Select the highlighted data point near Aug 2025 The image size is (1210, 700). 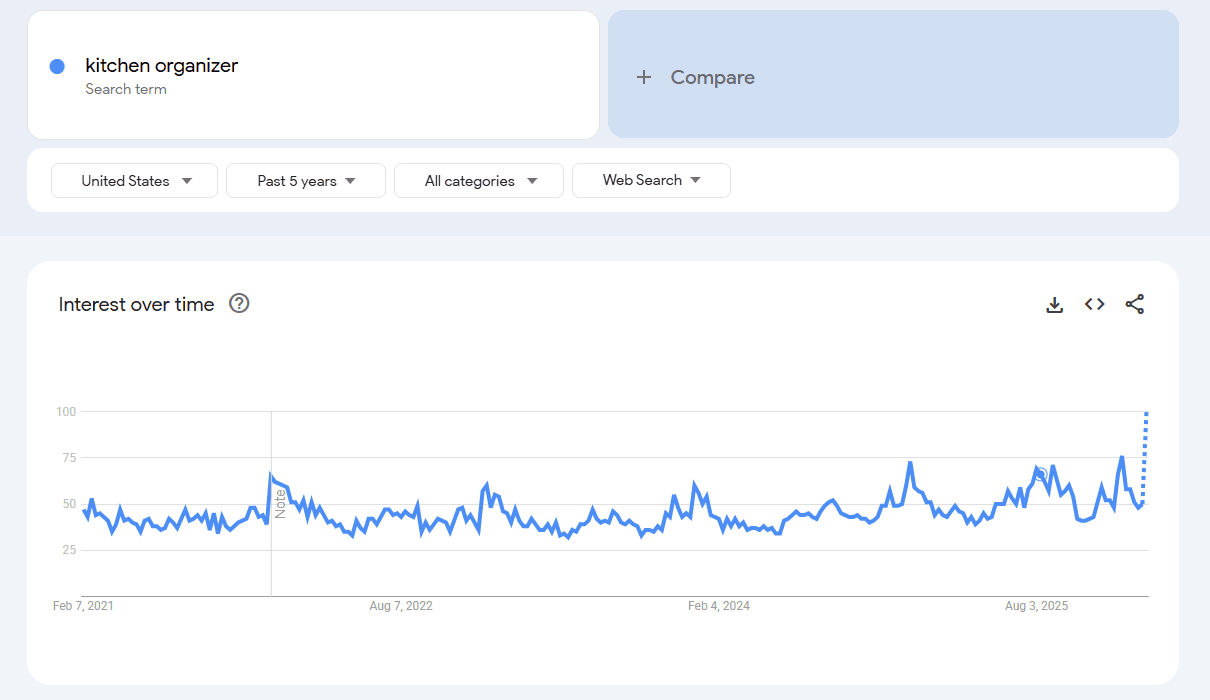(x=1040, y=473)
